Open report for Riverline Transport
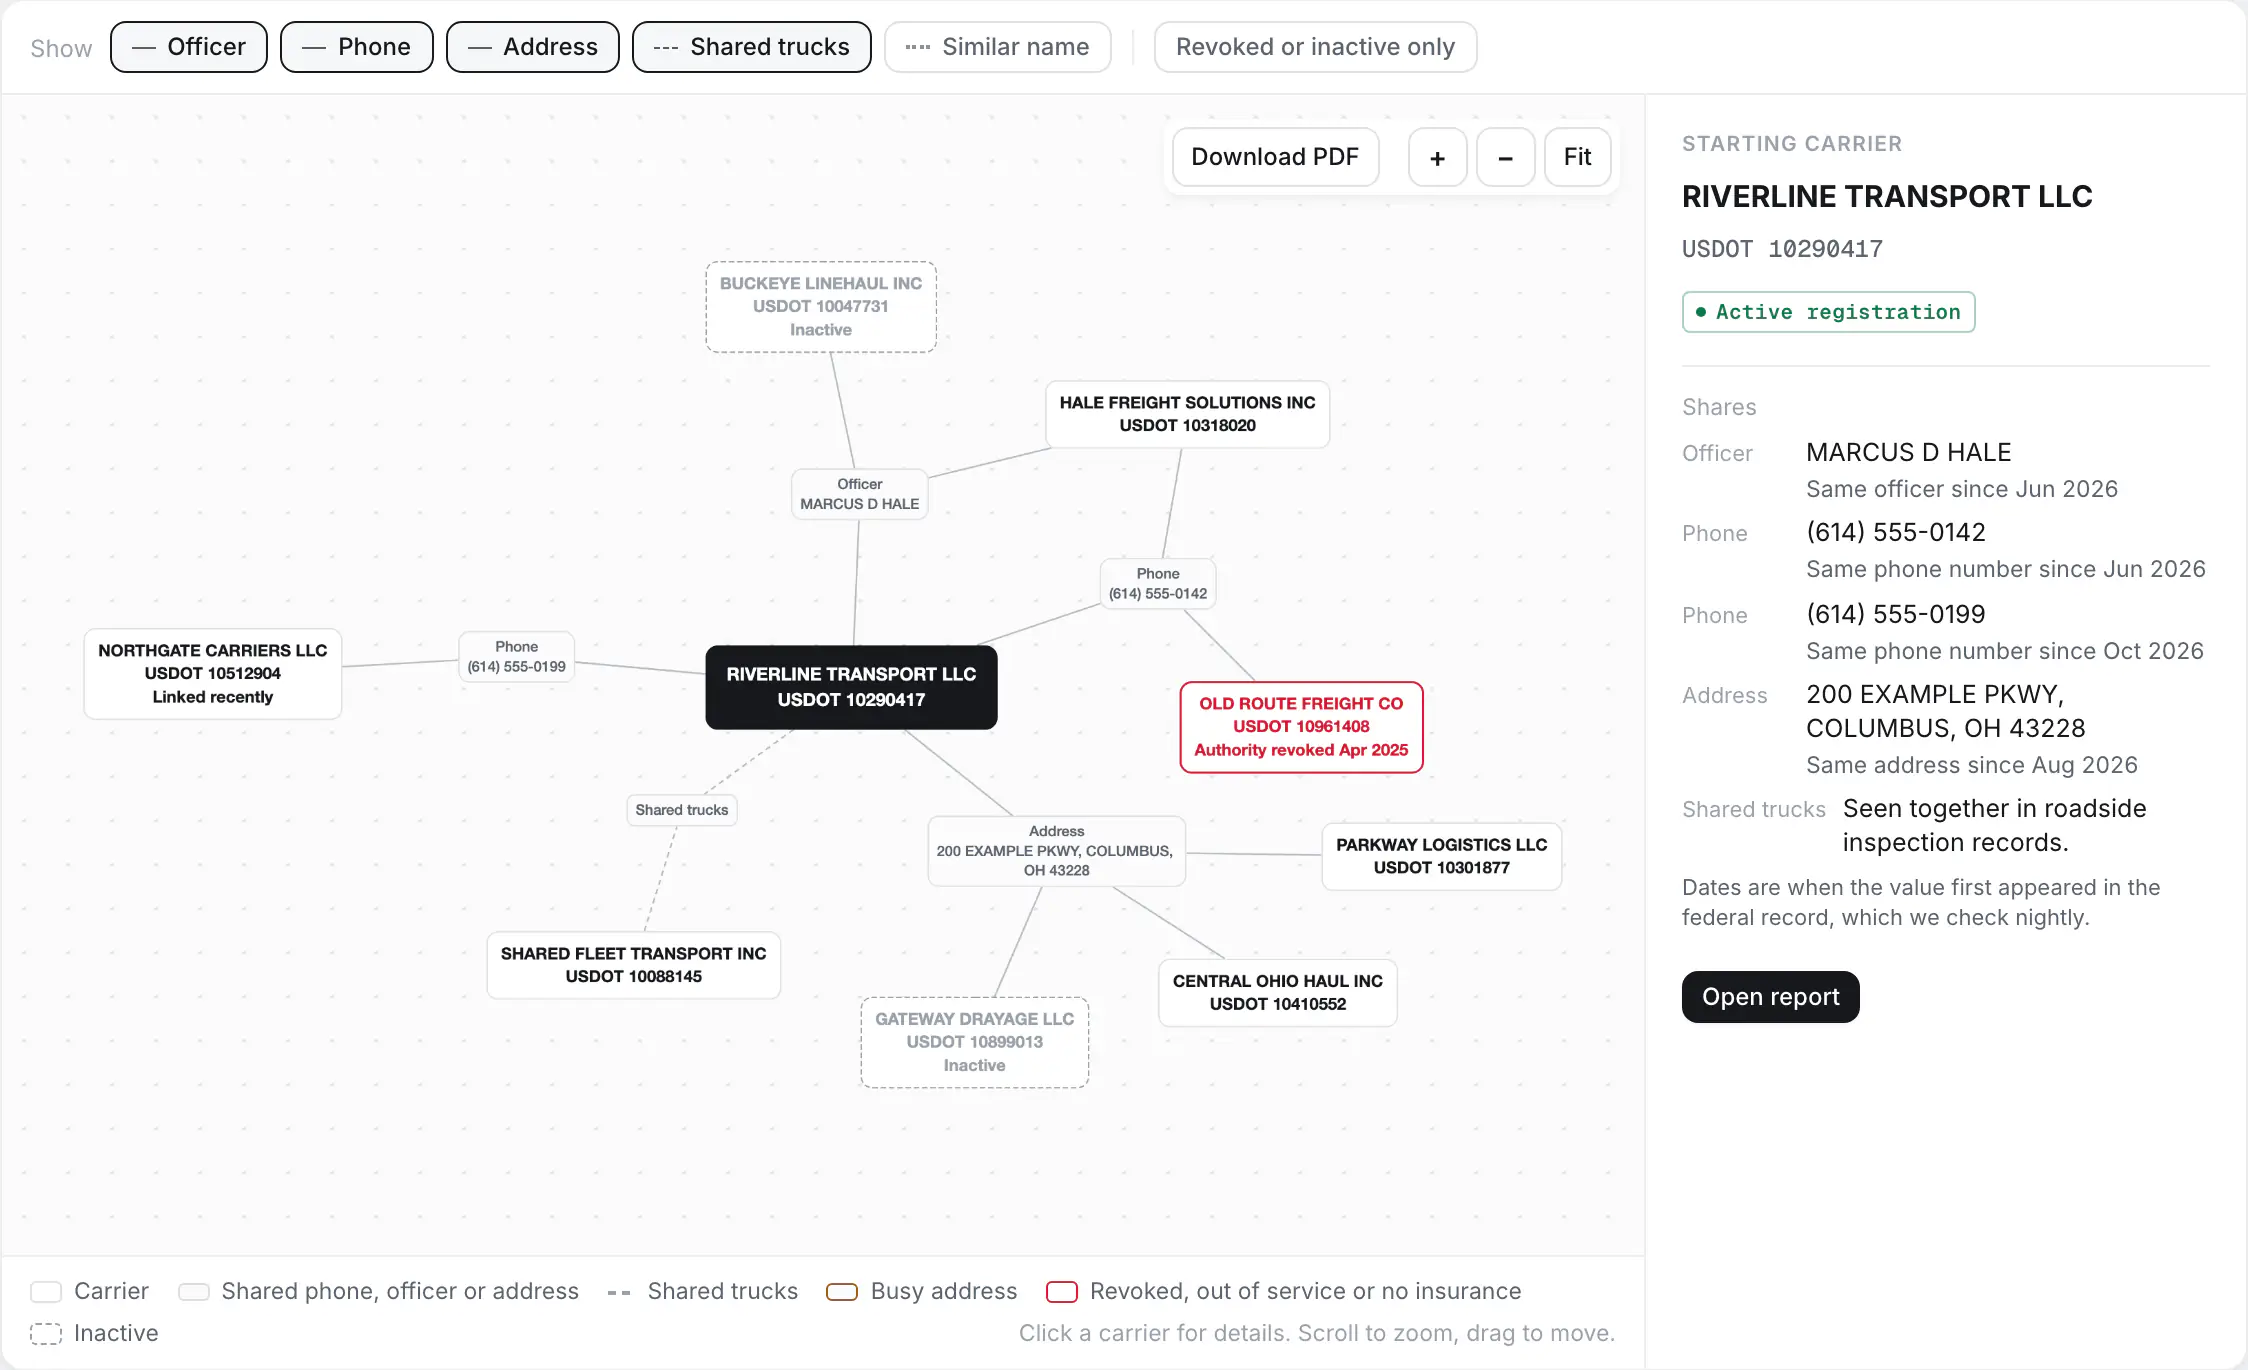Screen dimensions: 2248x1370 coord(1771,997)
